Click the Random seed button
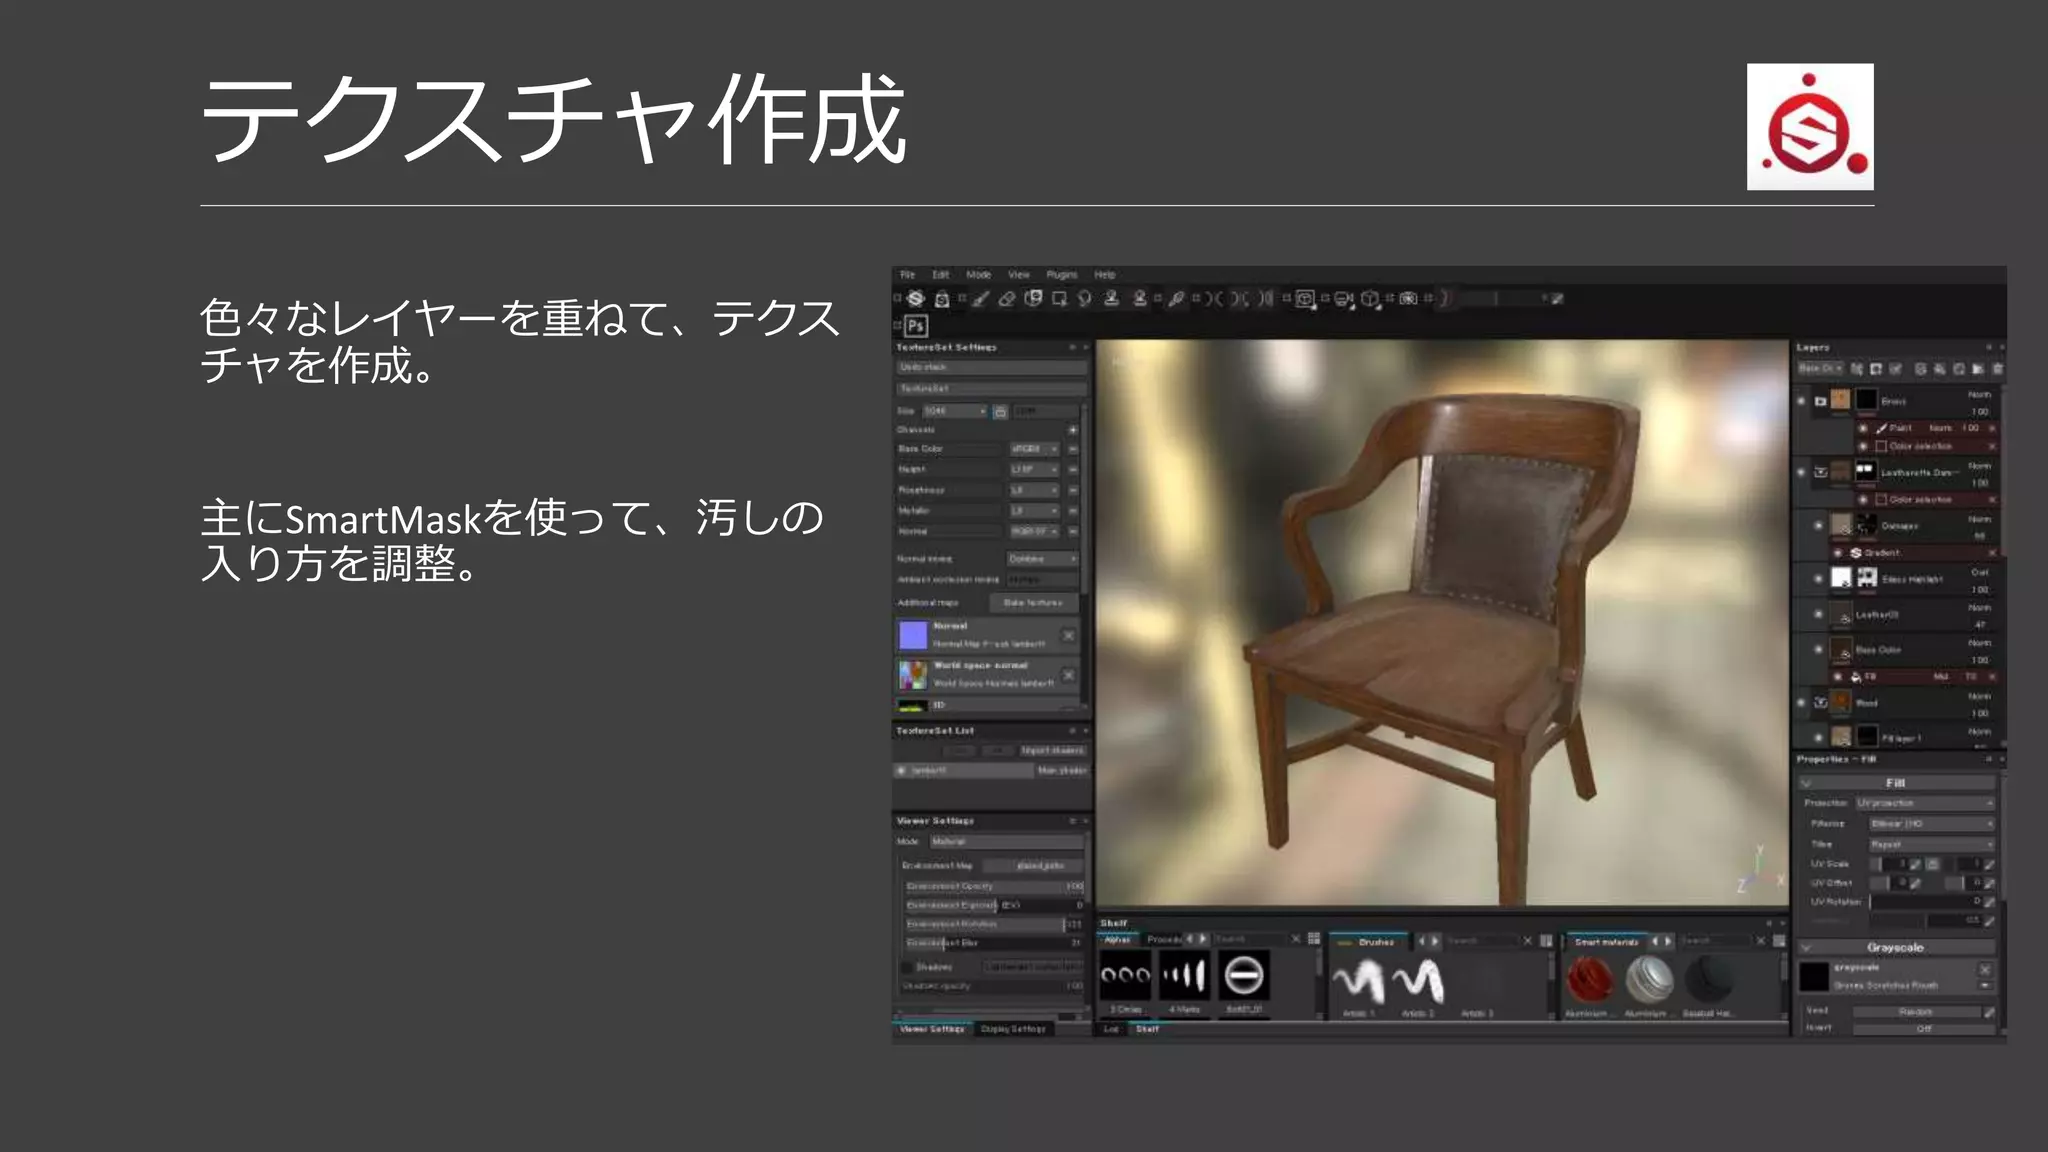2048x1152 pixels. 1915,1012
